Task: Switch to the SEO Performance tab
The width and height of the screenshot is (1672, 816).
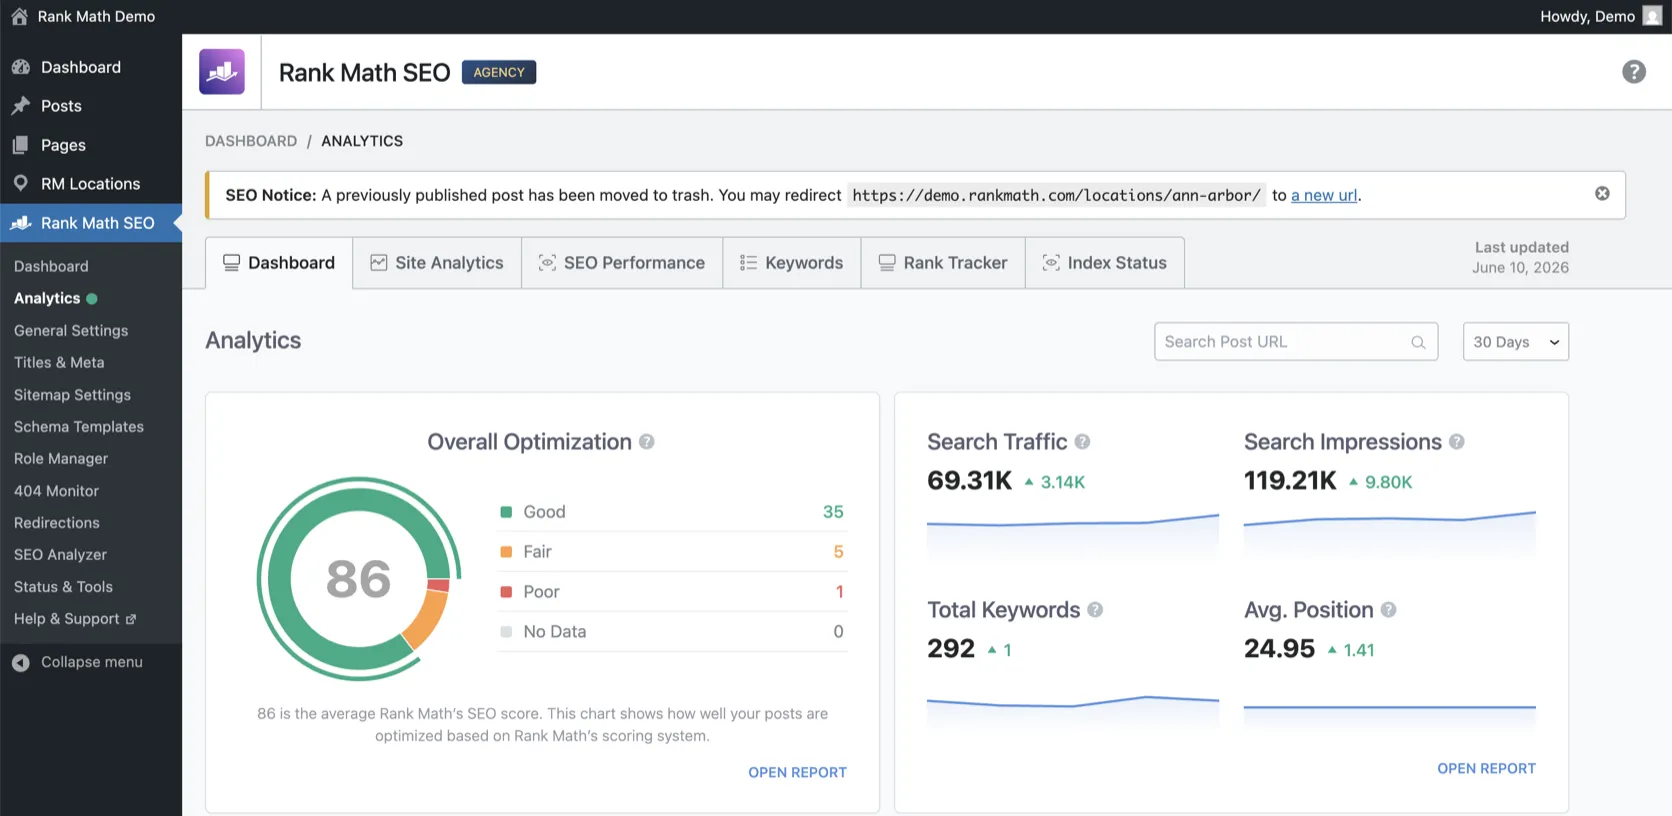Action: click(622, 263)
